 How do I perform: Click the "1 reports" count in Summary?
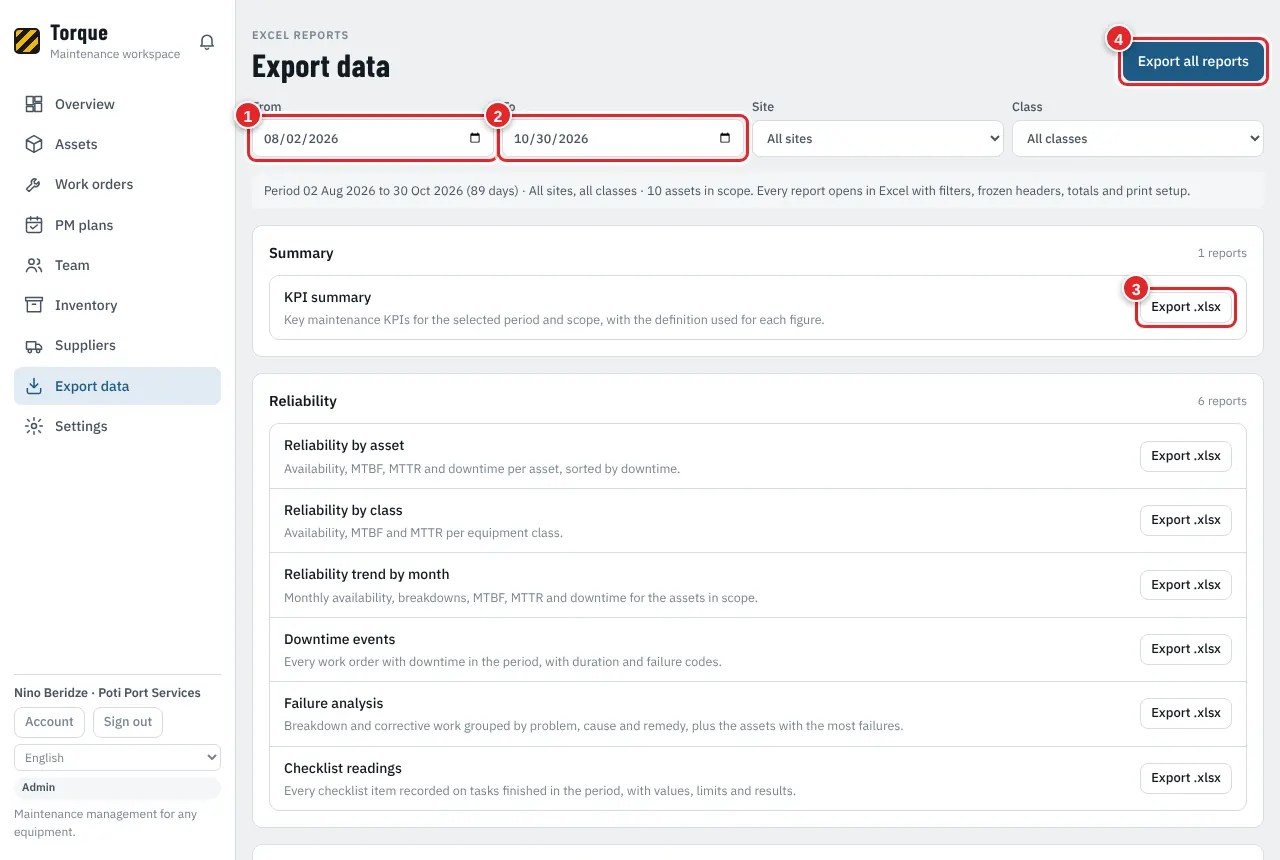[1222, 253]
